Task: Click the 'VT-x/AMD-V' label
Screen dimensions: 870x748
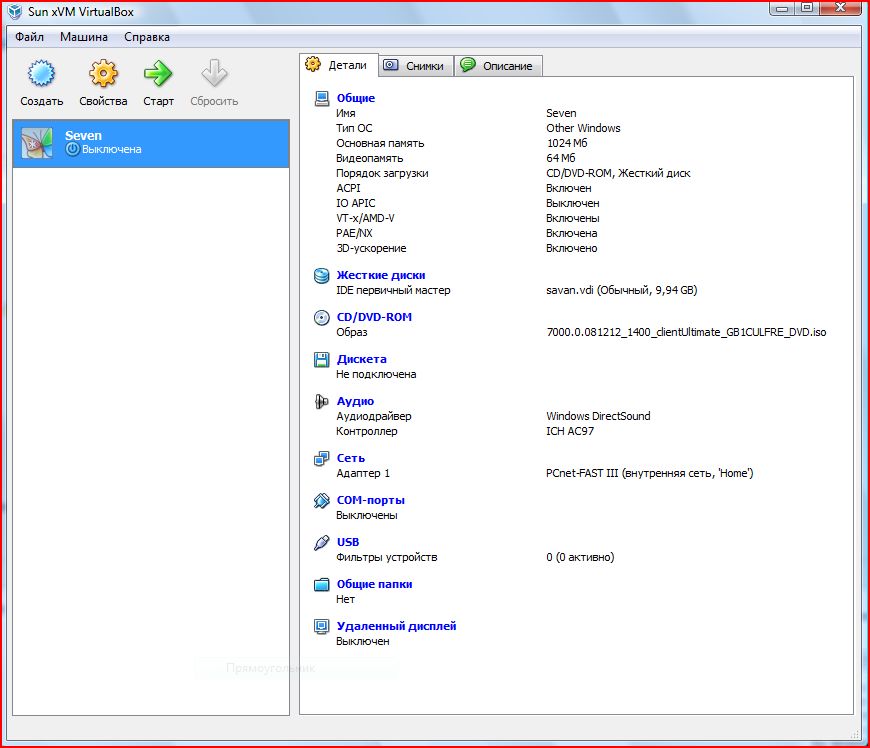Action: tap(365, 219)
